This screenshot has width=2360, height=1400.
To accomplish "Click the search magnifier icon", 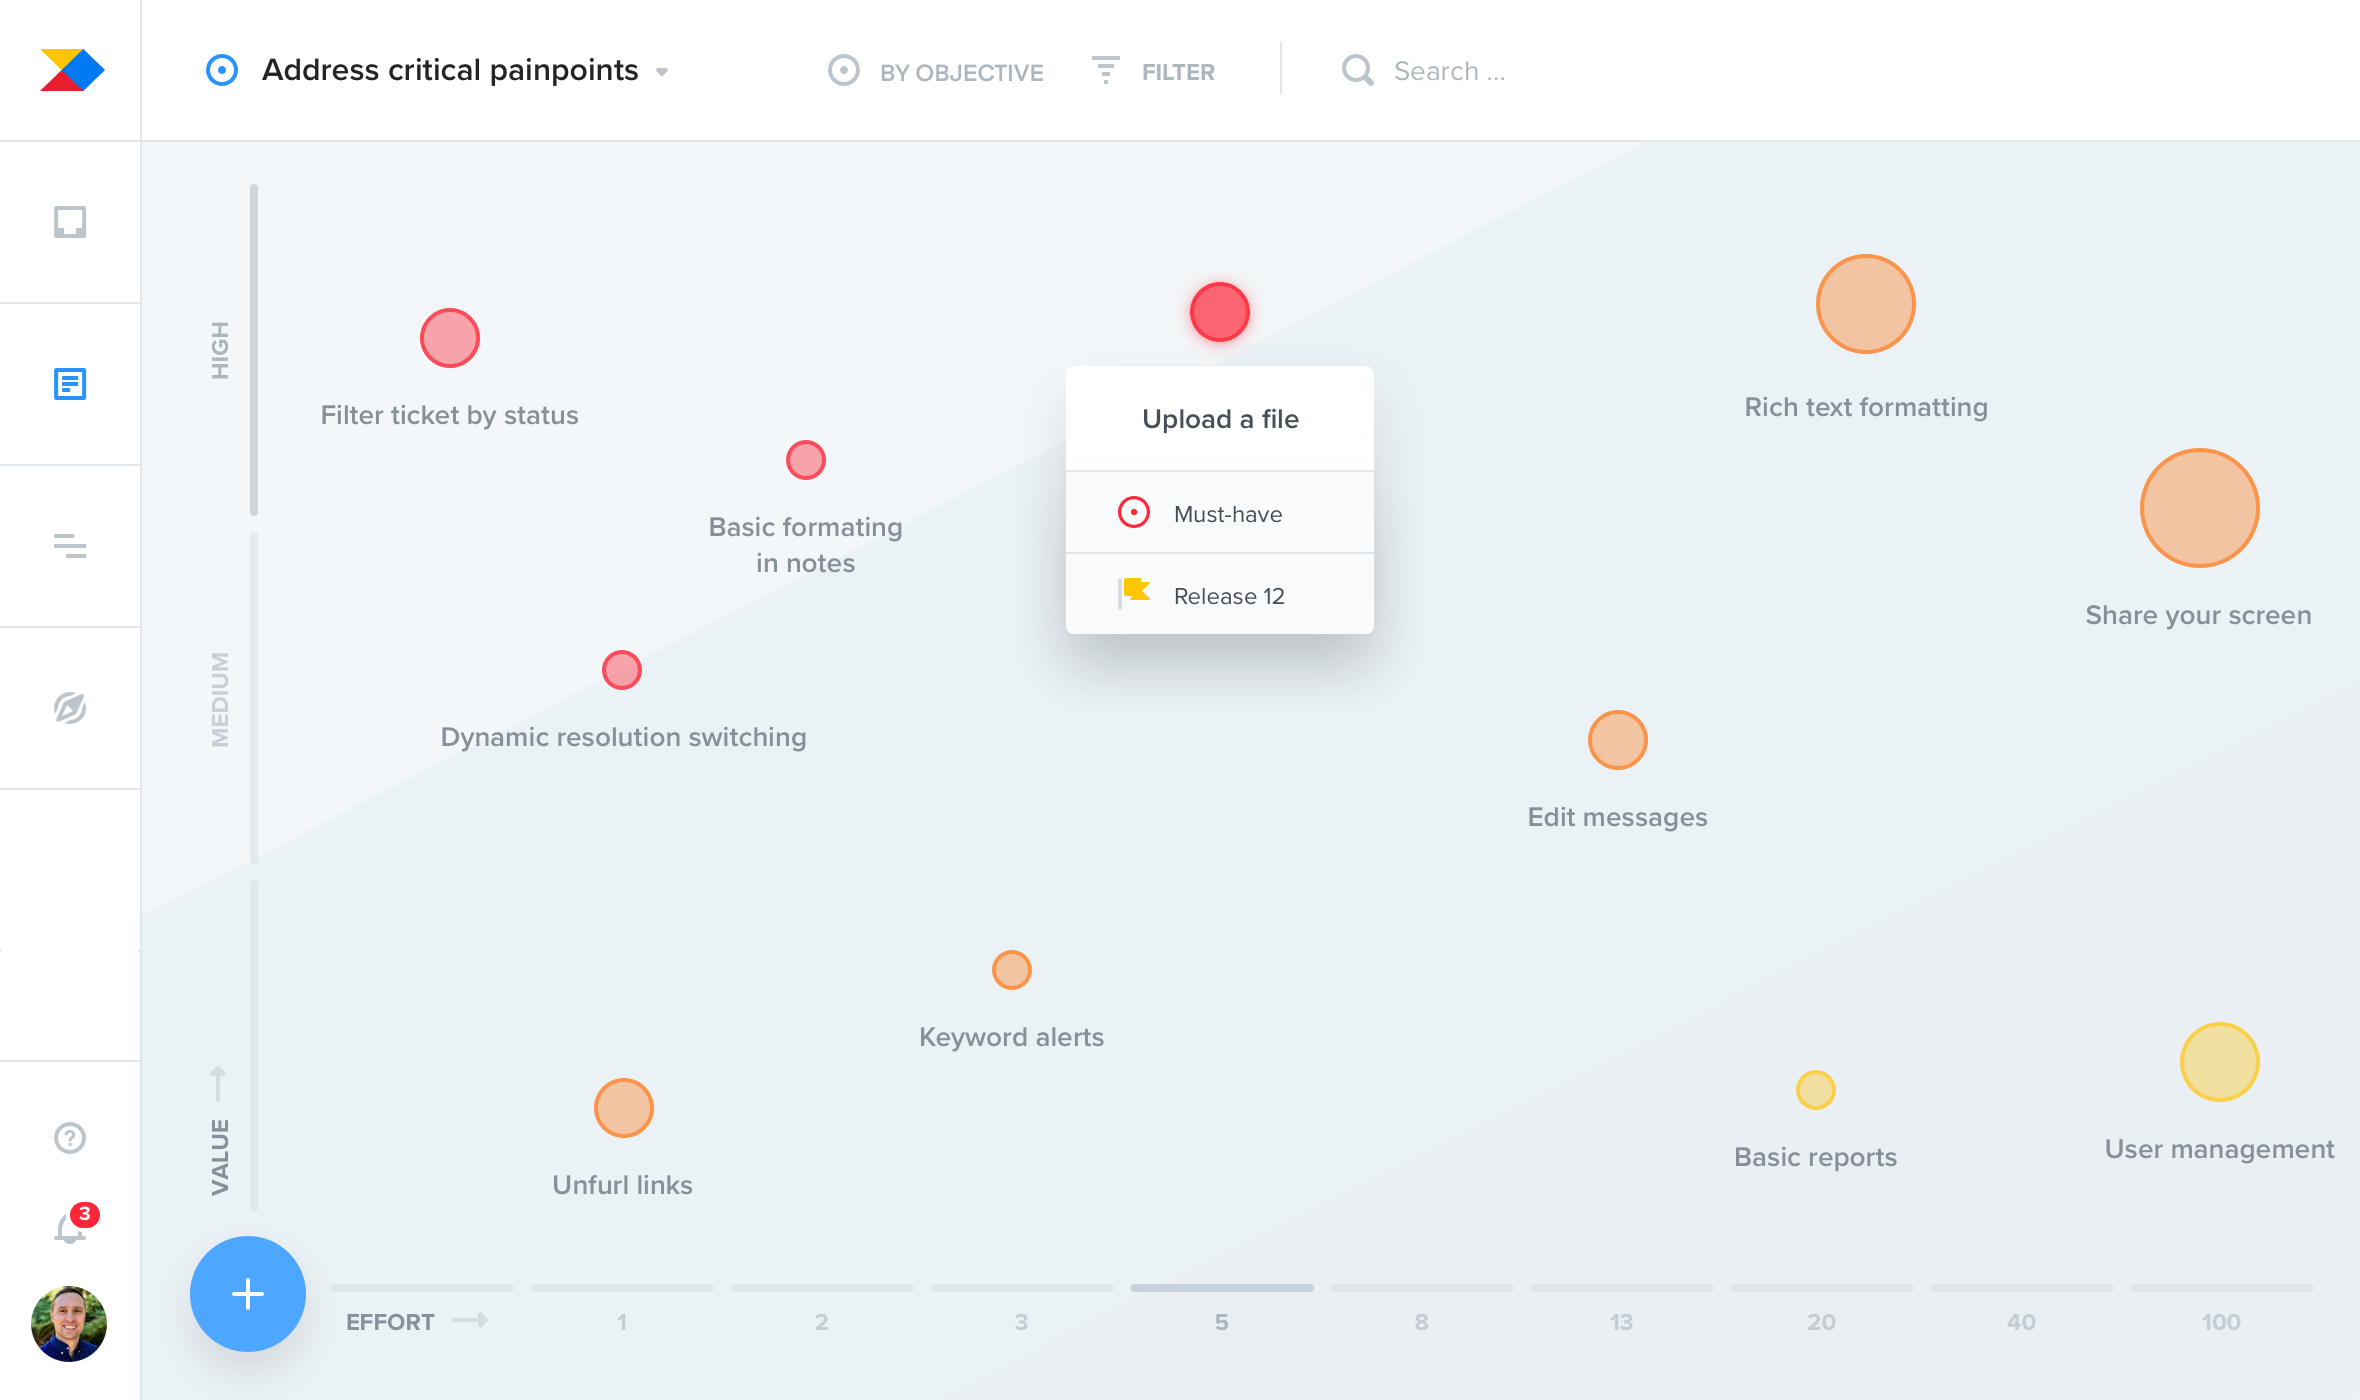I will 1357,71.
